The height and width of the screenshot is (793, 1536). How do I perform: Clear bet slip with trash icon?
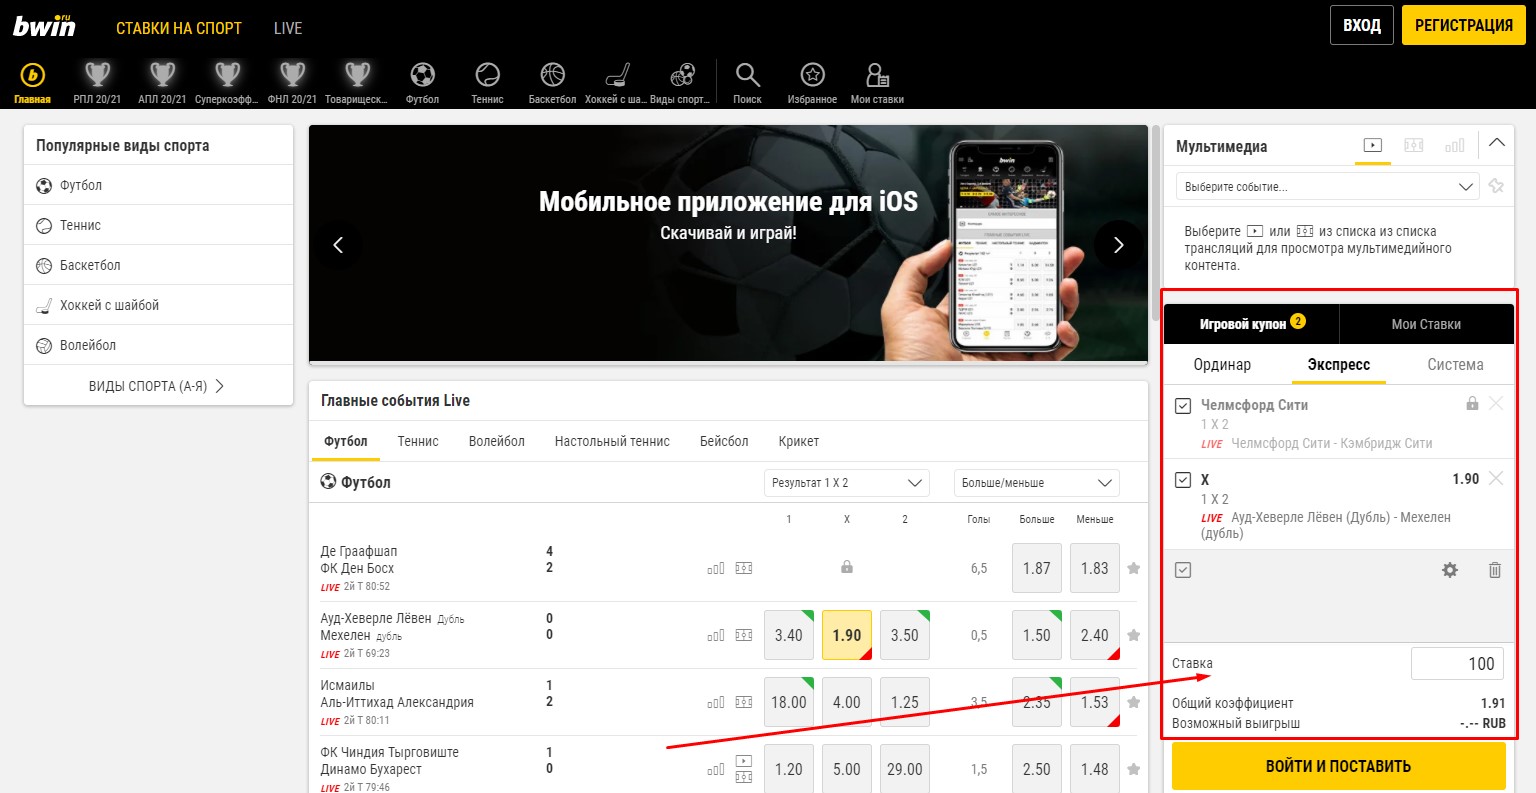[x=1495, y=570]
